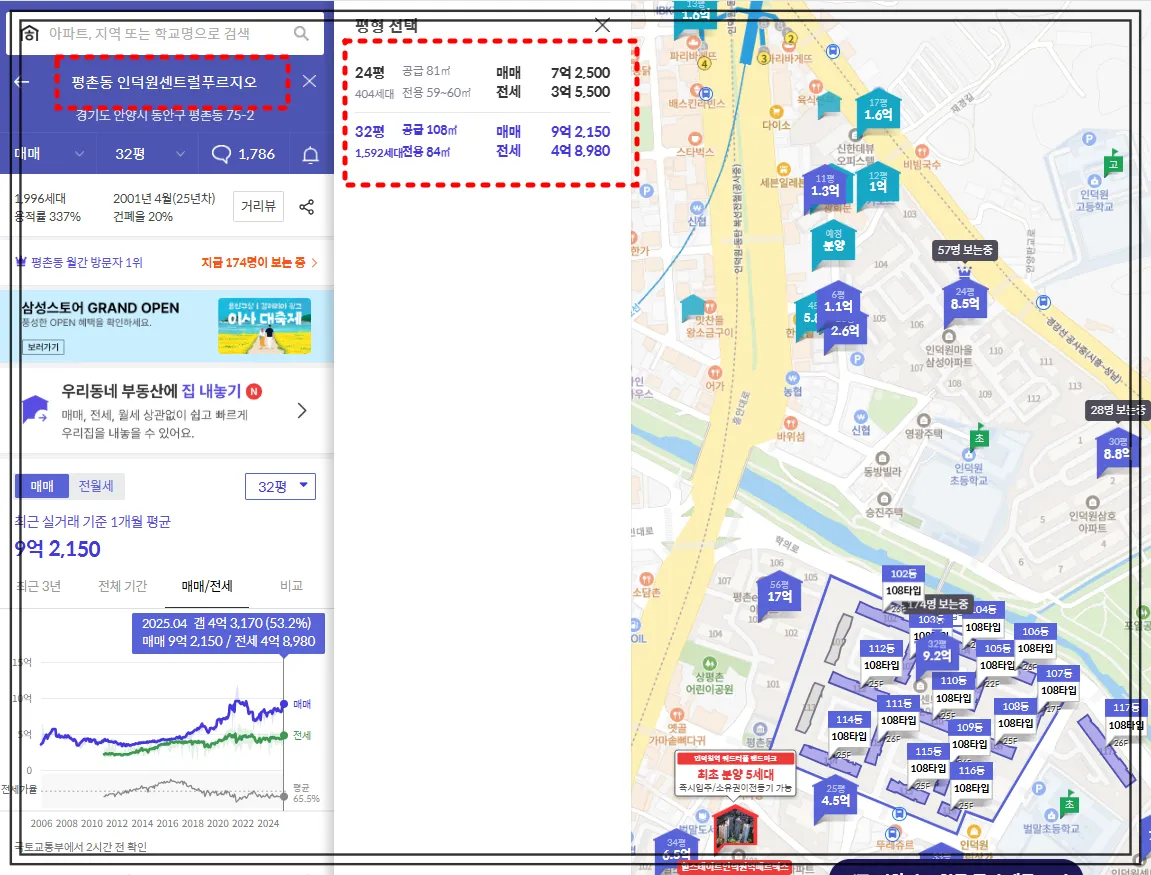This screenshot has height=875, width=1151.
Task: Go back with the left arrow icon
Action: (22, 81)
